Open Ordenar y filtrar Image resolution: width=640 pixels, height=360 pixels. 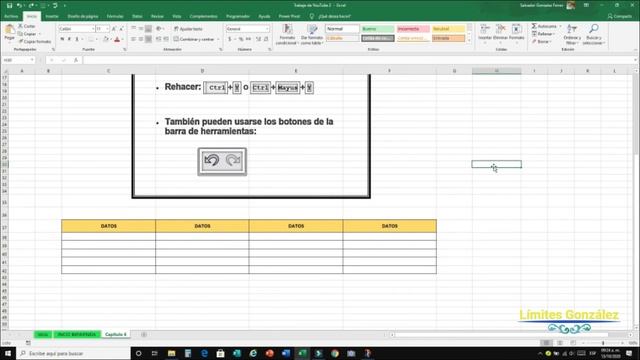(571, 34)
